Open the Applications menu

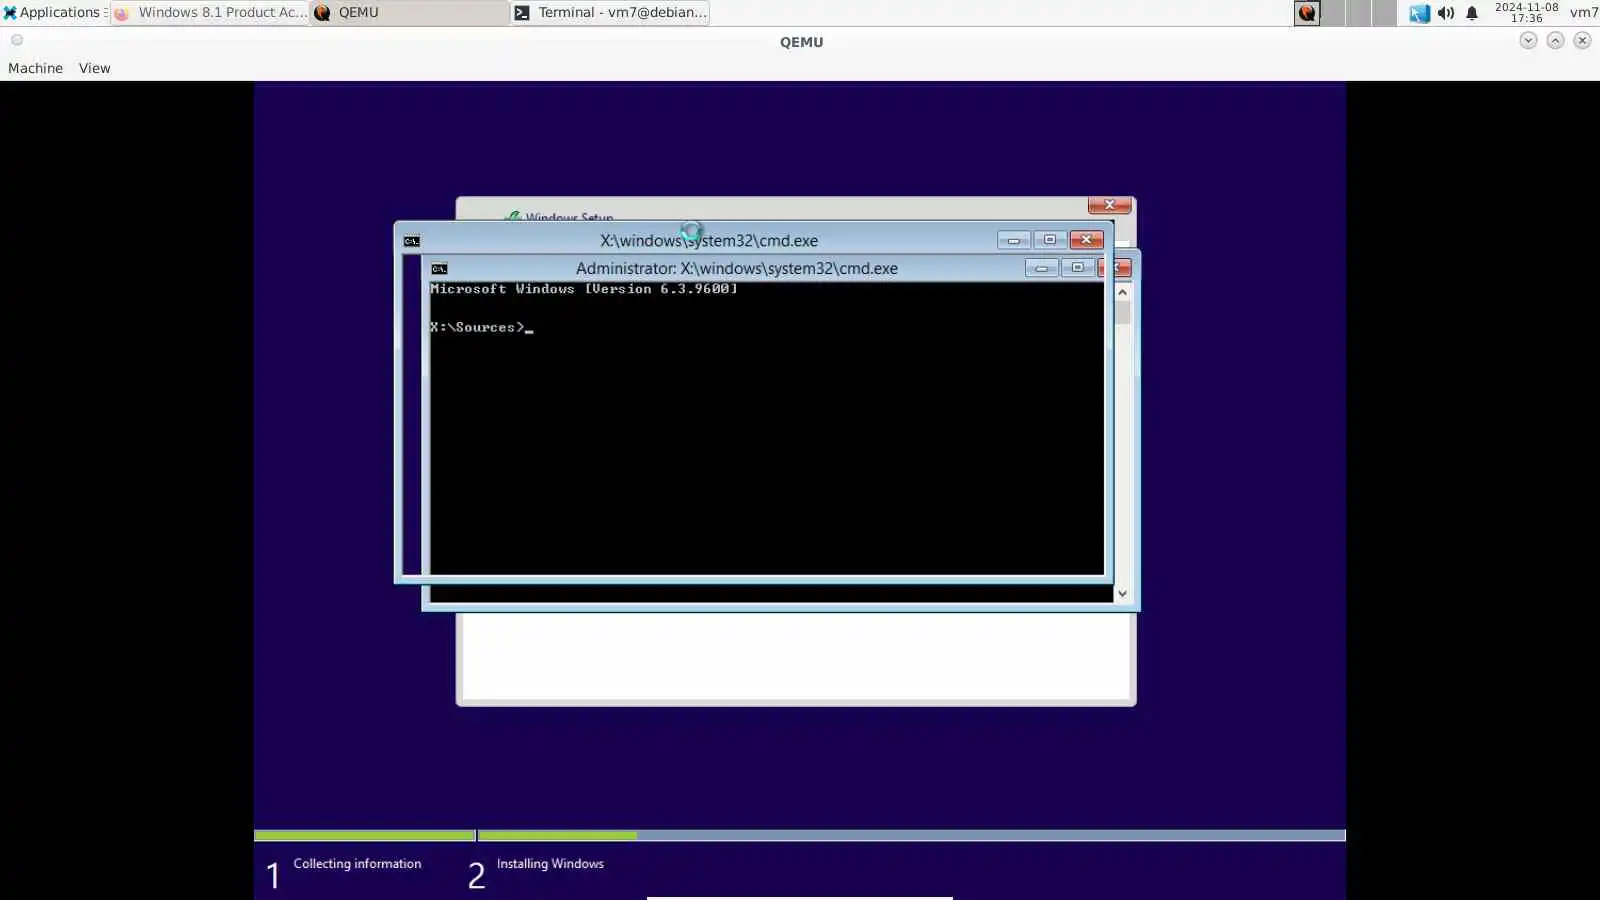tap(54, 13)
